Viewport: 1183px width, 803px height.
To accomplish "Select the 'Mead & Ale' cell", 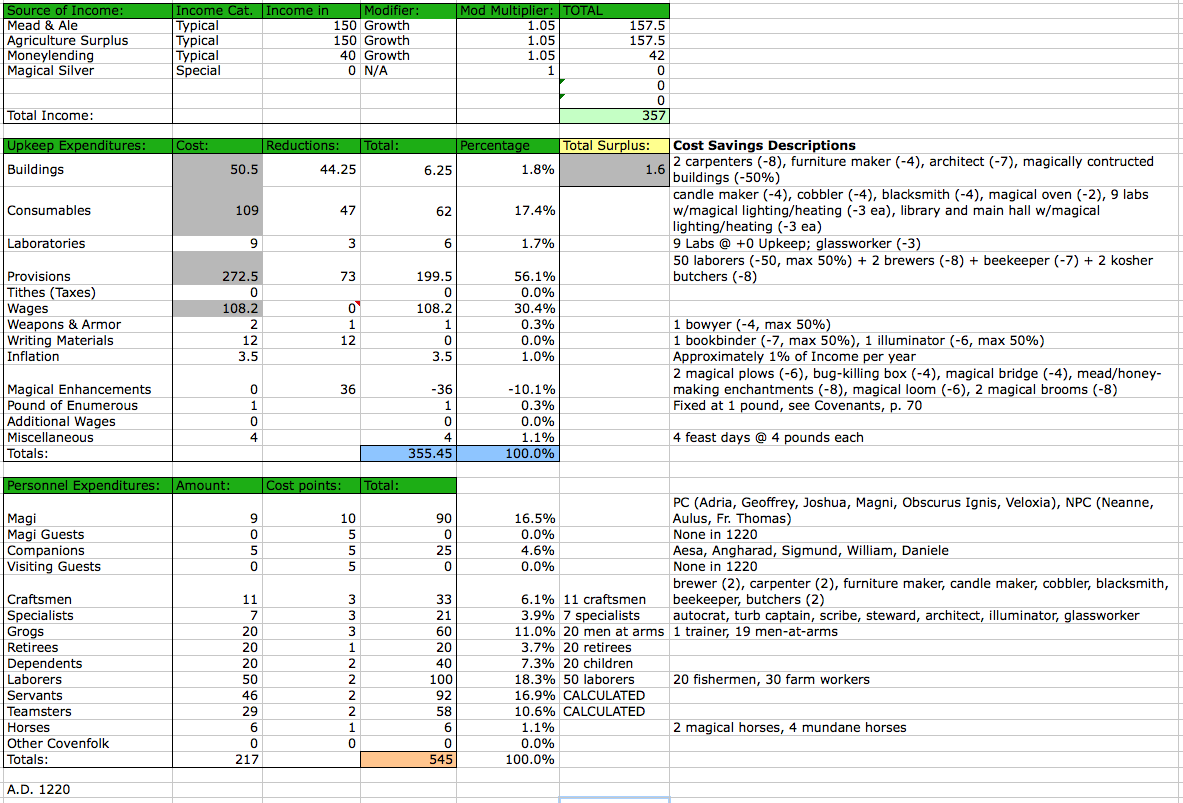I will point(88,26).
